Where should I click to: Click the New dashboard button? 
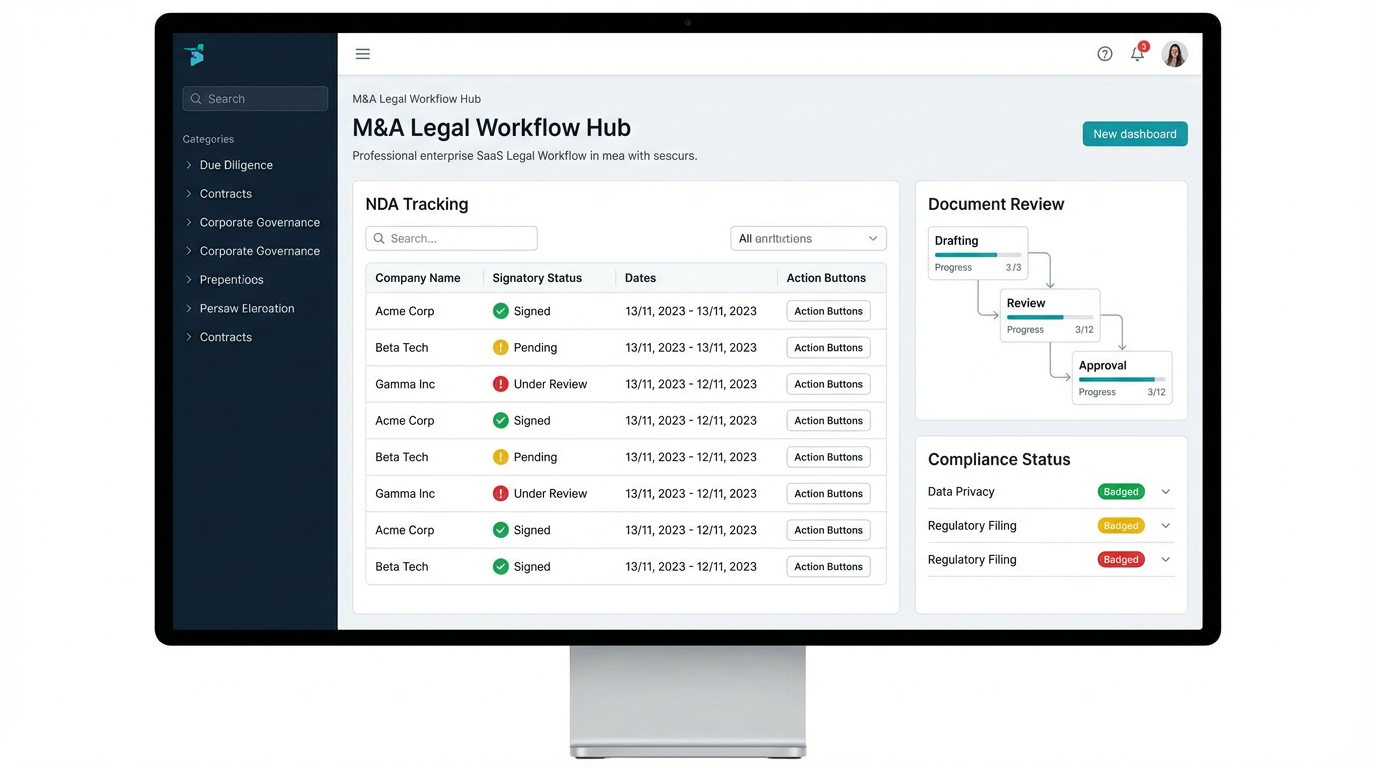click(x=1134, y=133)
